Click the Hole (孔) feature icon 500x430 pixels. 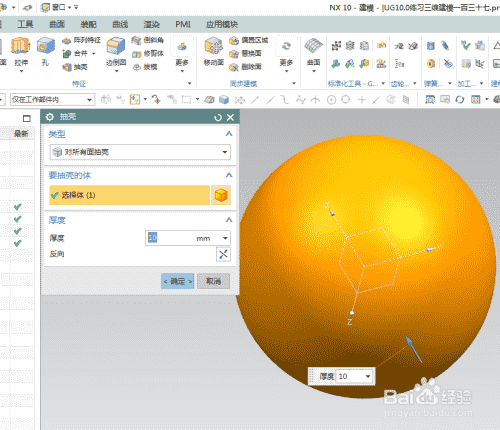(46, 46)
